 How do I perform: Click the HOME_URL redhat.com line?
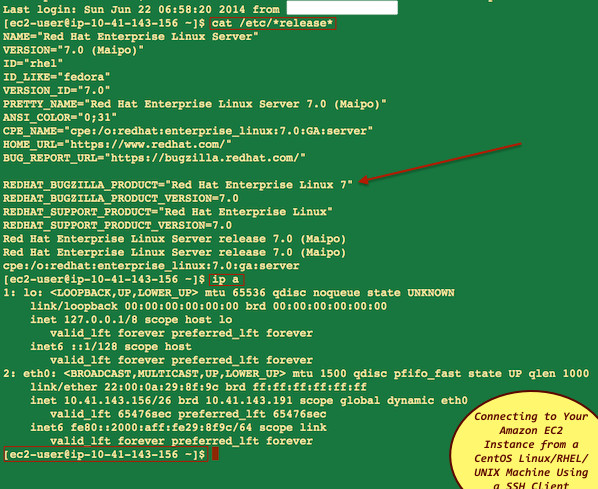coord(117,144)
